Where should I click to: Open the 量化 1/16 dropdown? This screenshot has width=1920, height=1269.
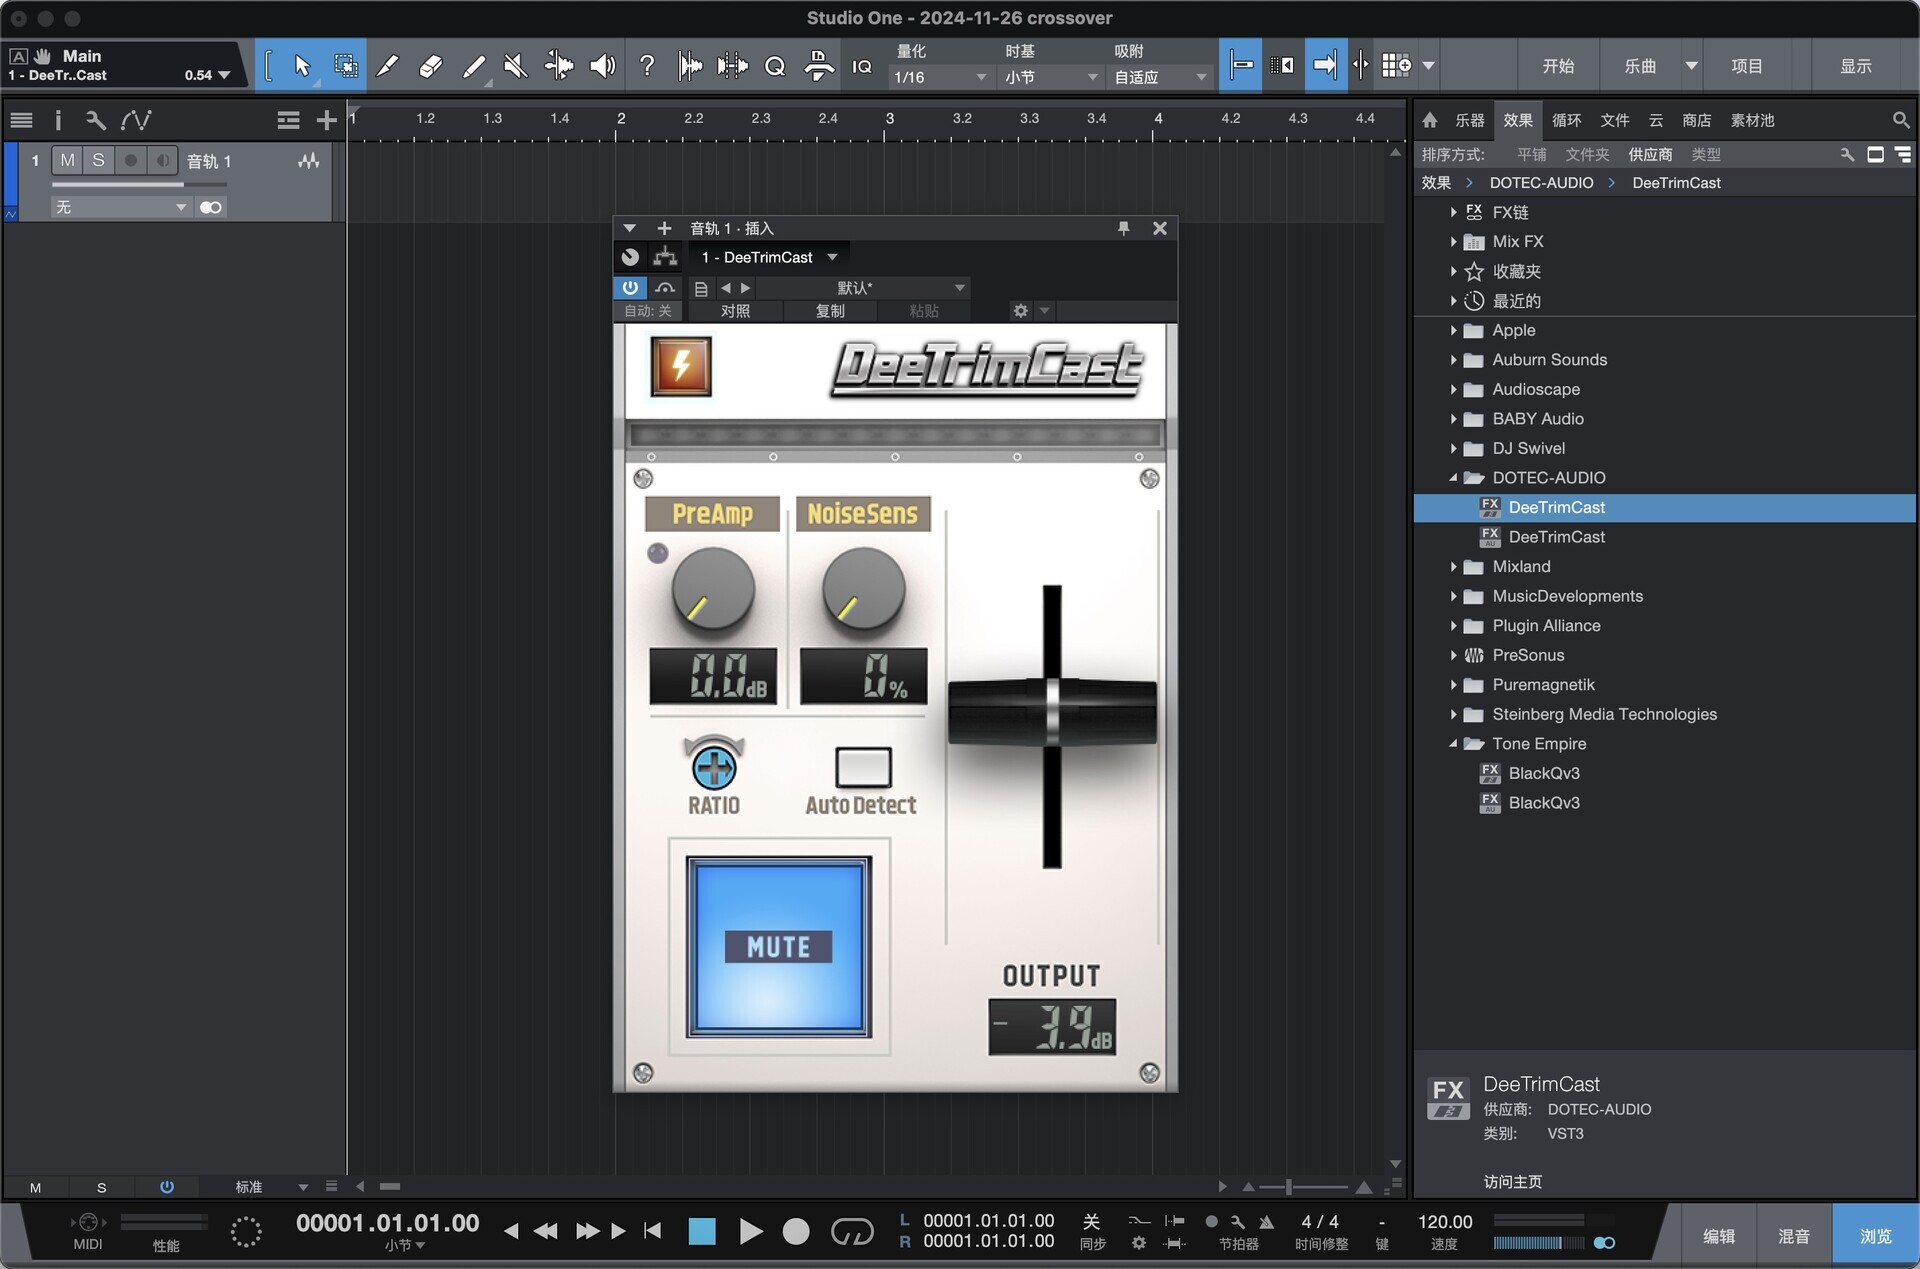(x=939, y=77)
